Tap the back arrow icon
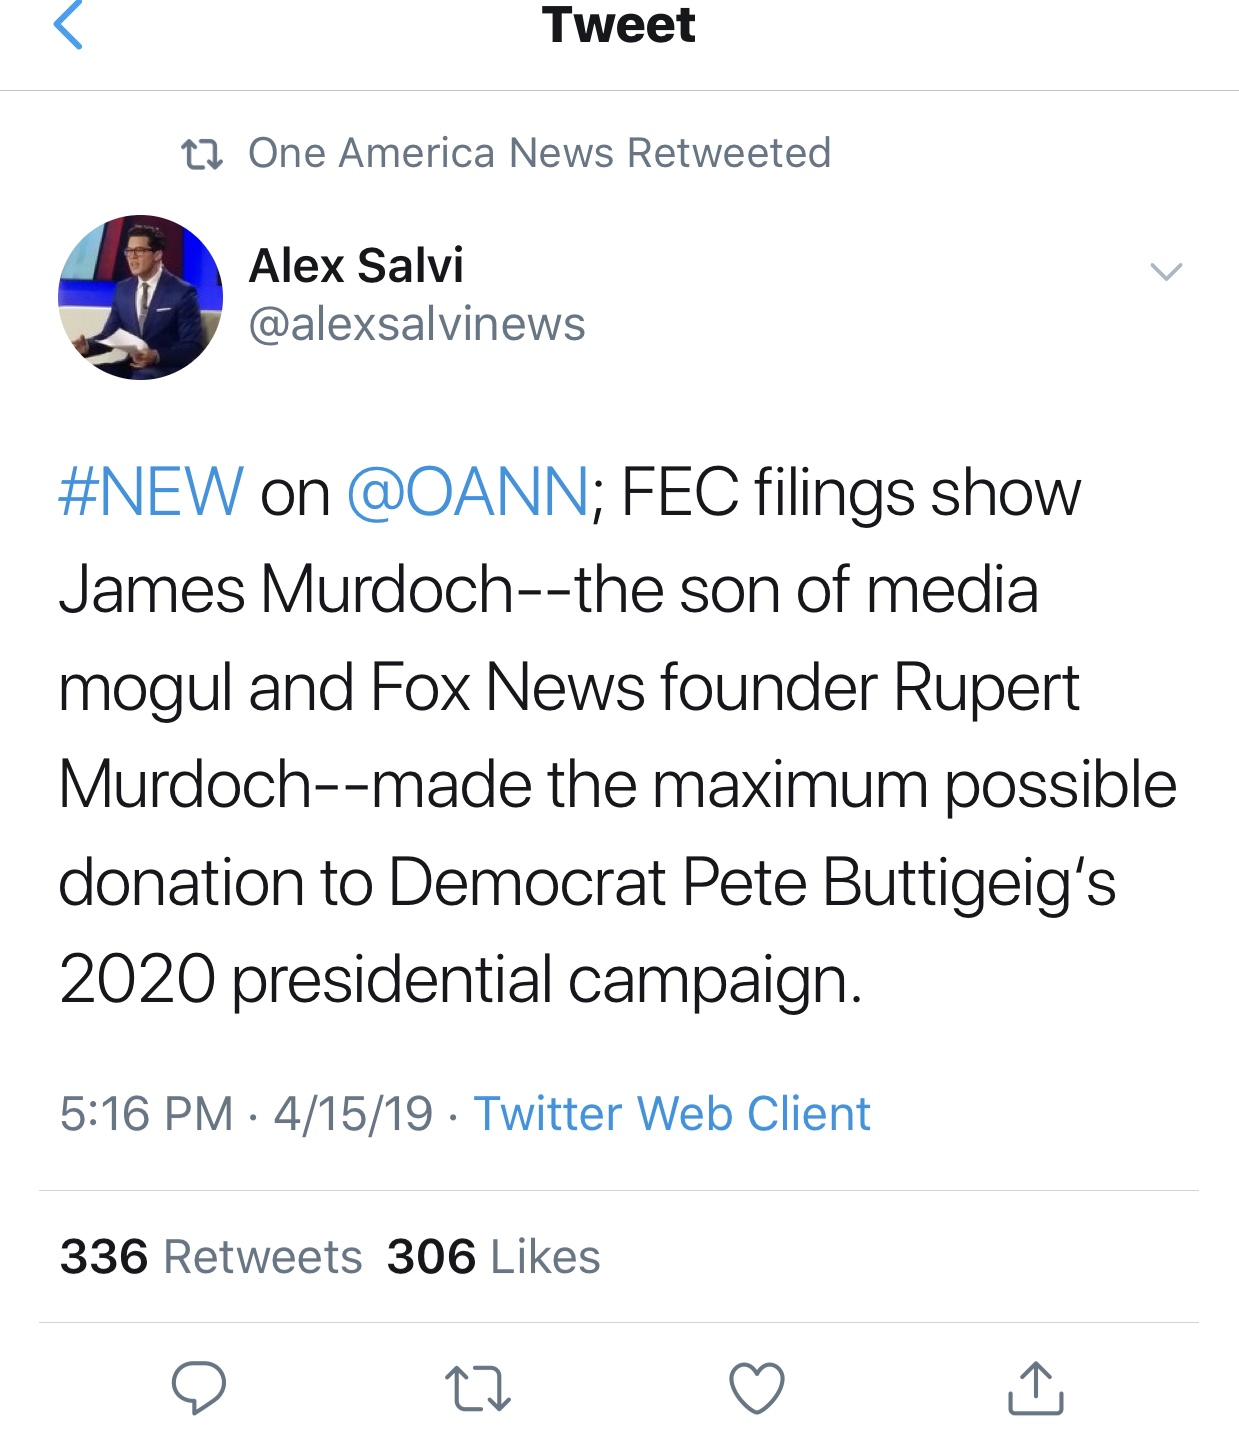 pyautogui.click(x=67, y=25)
